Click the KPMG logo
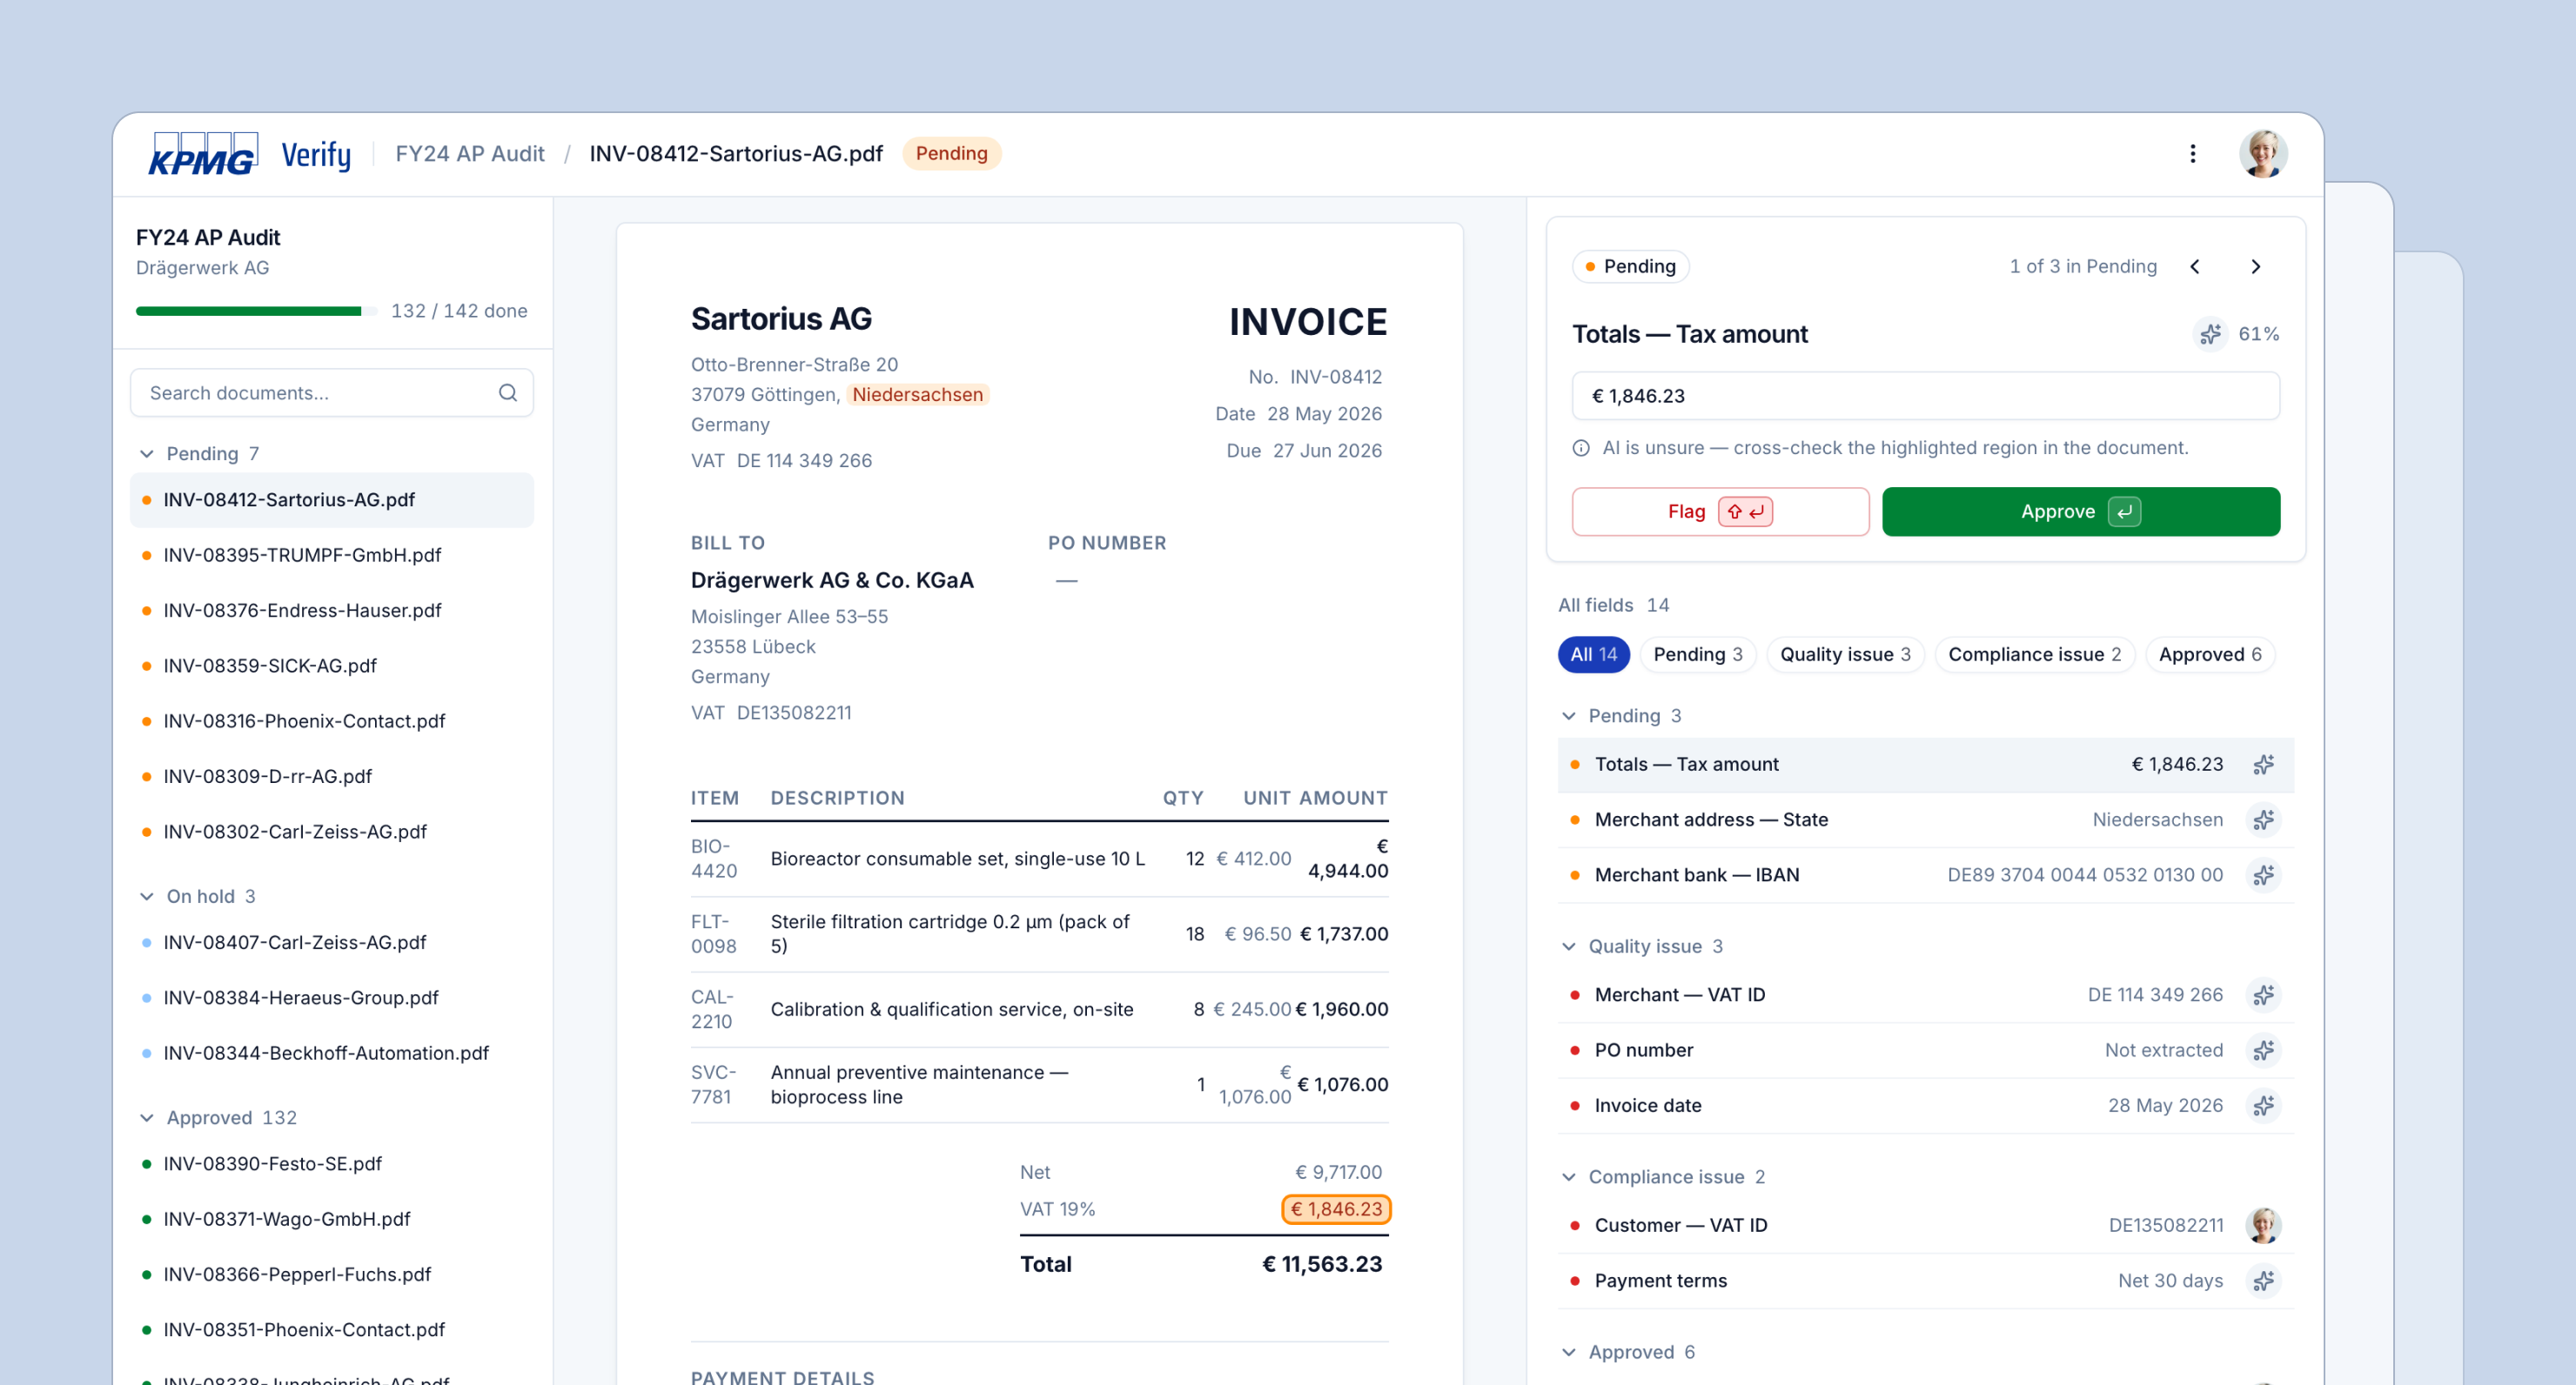Viewport: 2576px width, 1385px height. pos(203,153)
